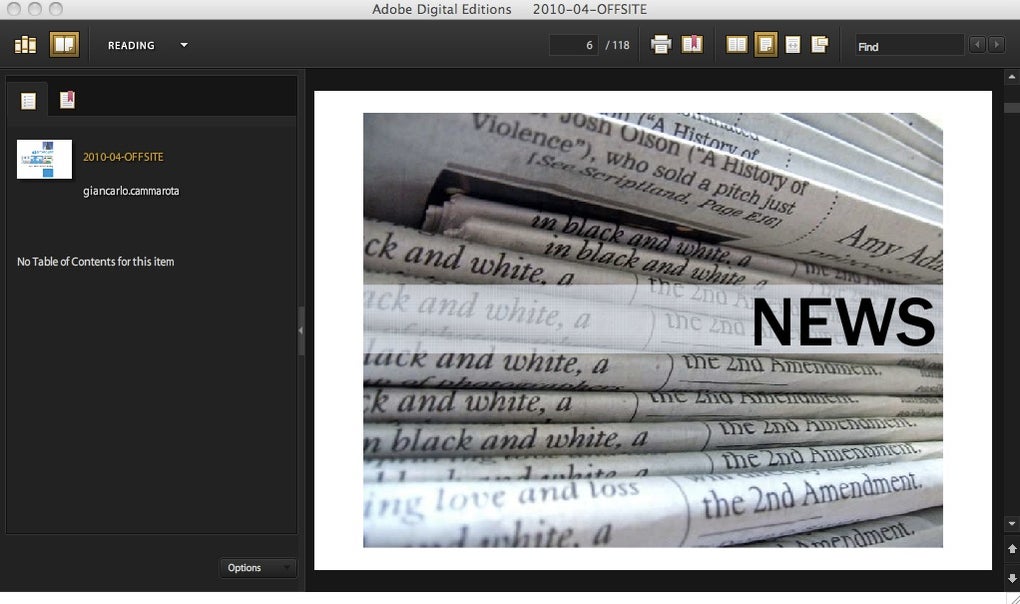The image size is (1020, 604).
Task: Open the READING dropdown arrow
Action: tap(184, 45)
